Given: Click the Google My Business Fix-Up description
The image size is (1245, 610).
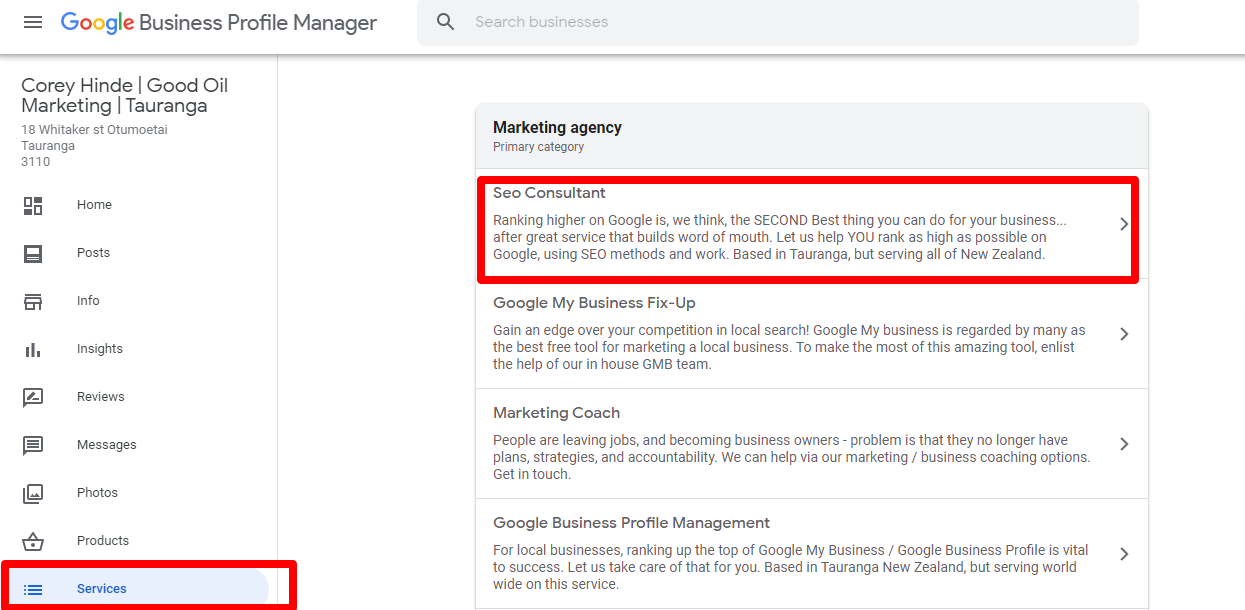Looking at the screenshot, I should click(x=789, y=347).
